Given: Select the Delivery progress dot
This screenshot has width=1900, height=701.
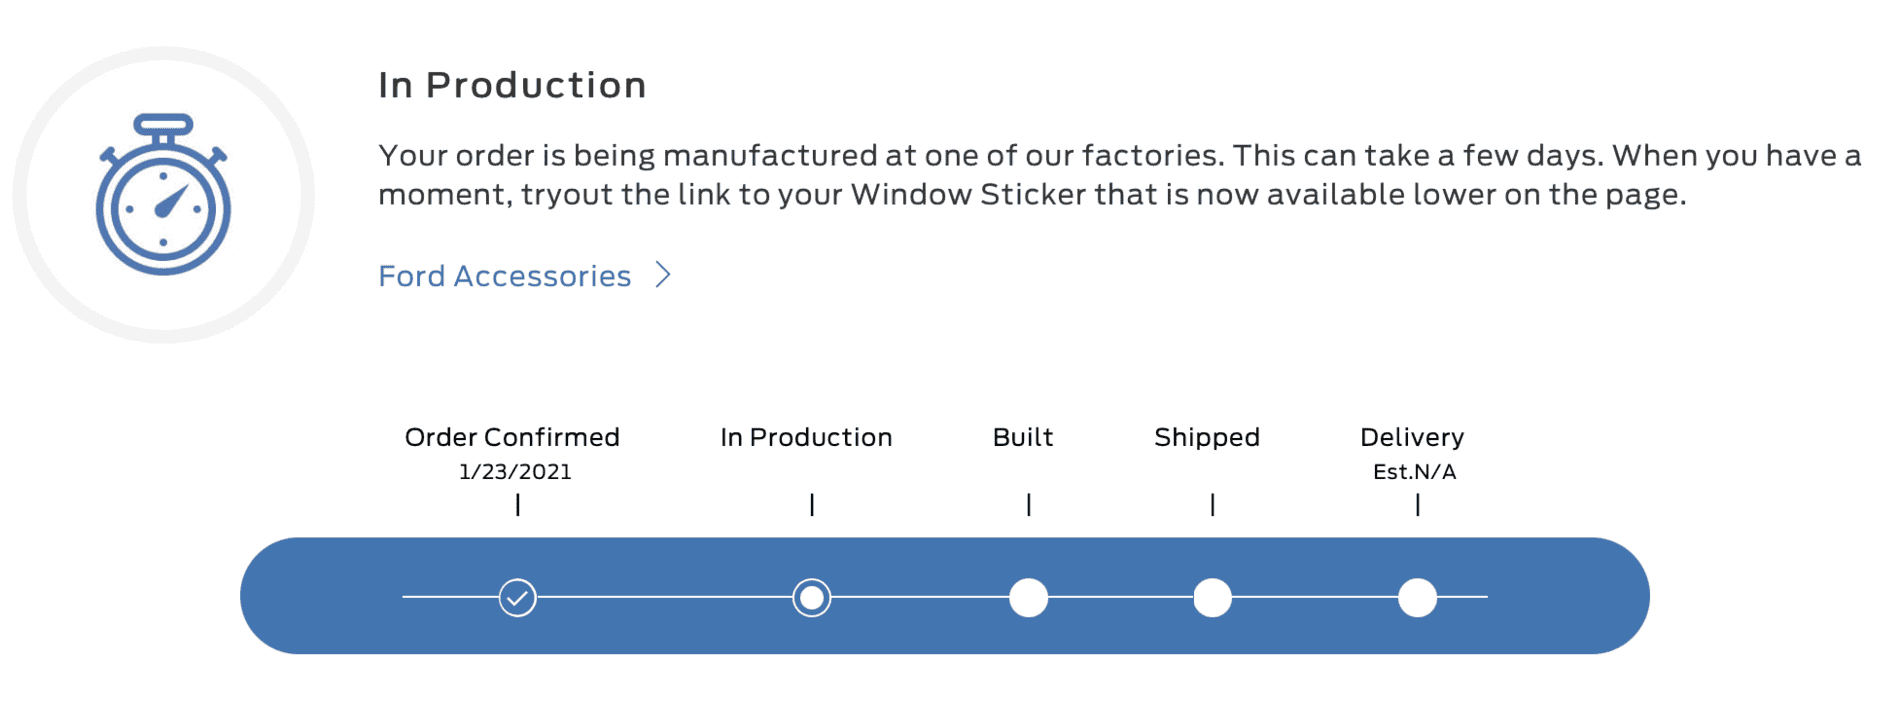Looking at the screenshot, I should 1417,598.
